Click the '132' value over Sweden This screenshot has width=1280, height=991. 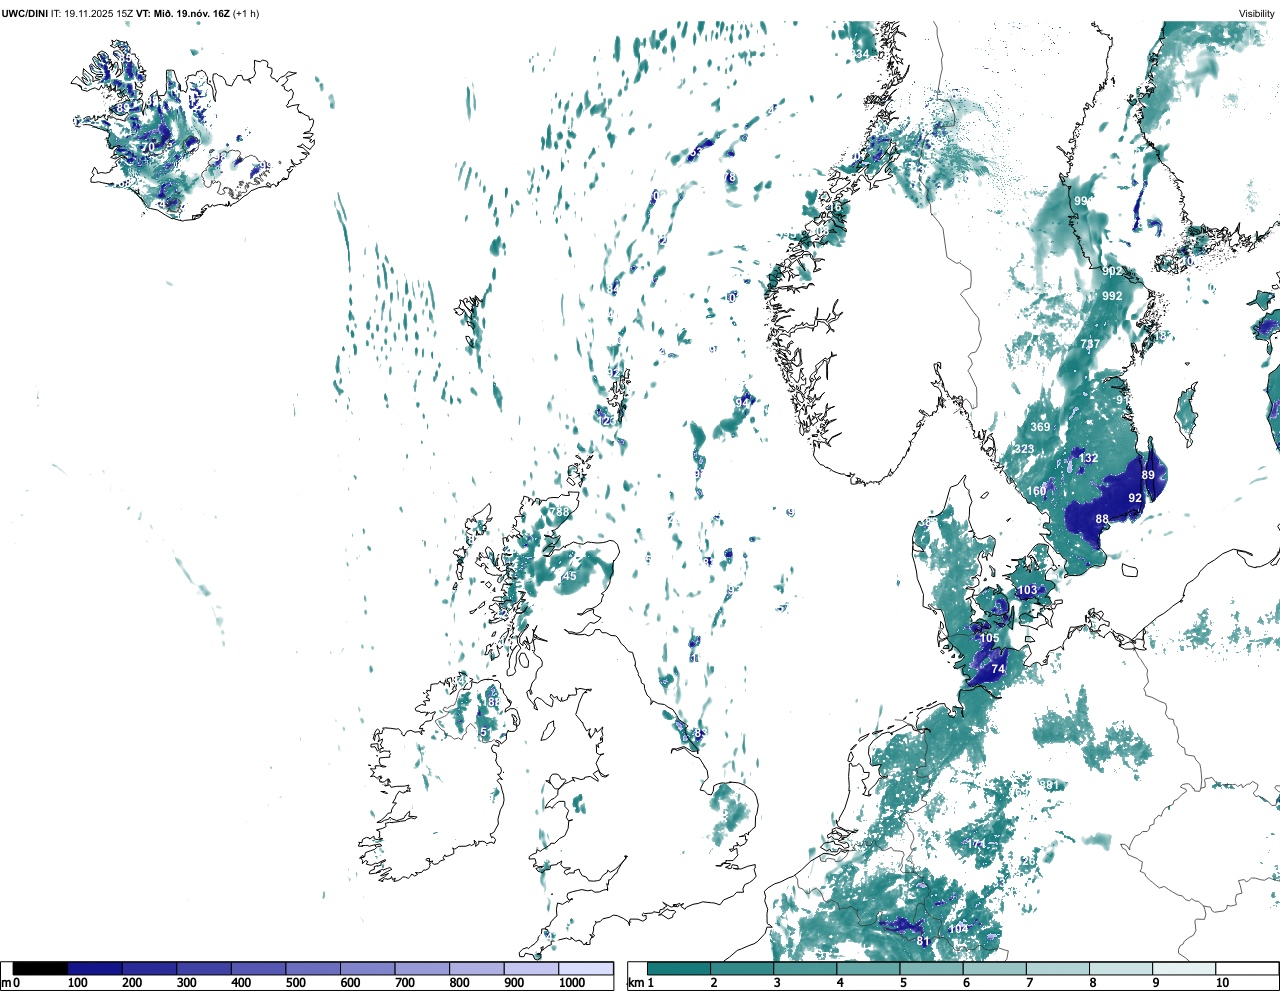[x=1088, y=458]
